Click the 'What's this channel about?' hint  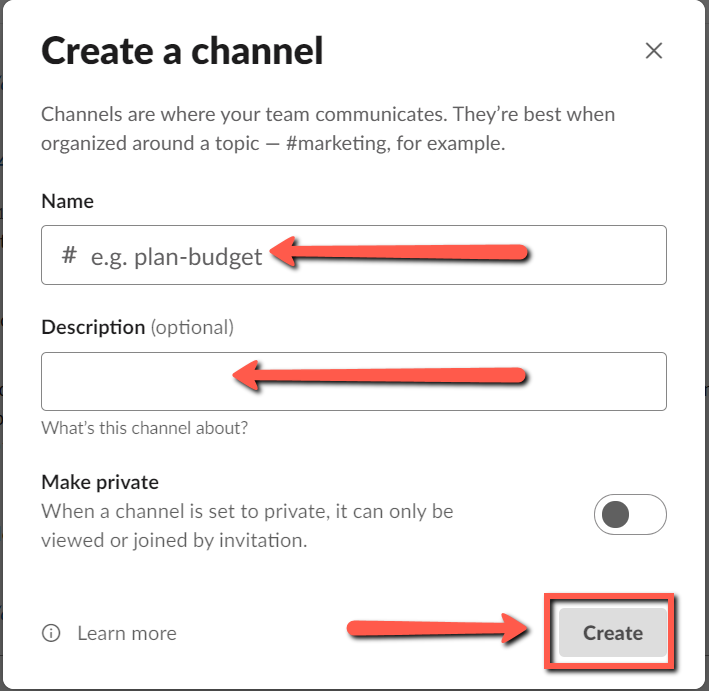tap(144, 428)
